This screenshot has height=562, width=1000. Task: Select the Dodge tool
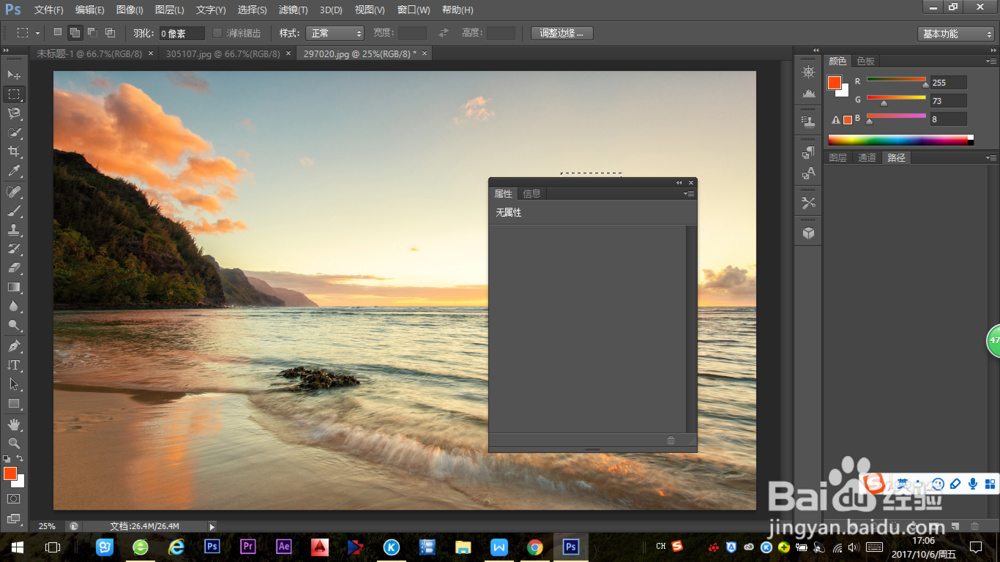[x=13, y=325]
